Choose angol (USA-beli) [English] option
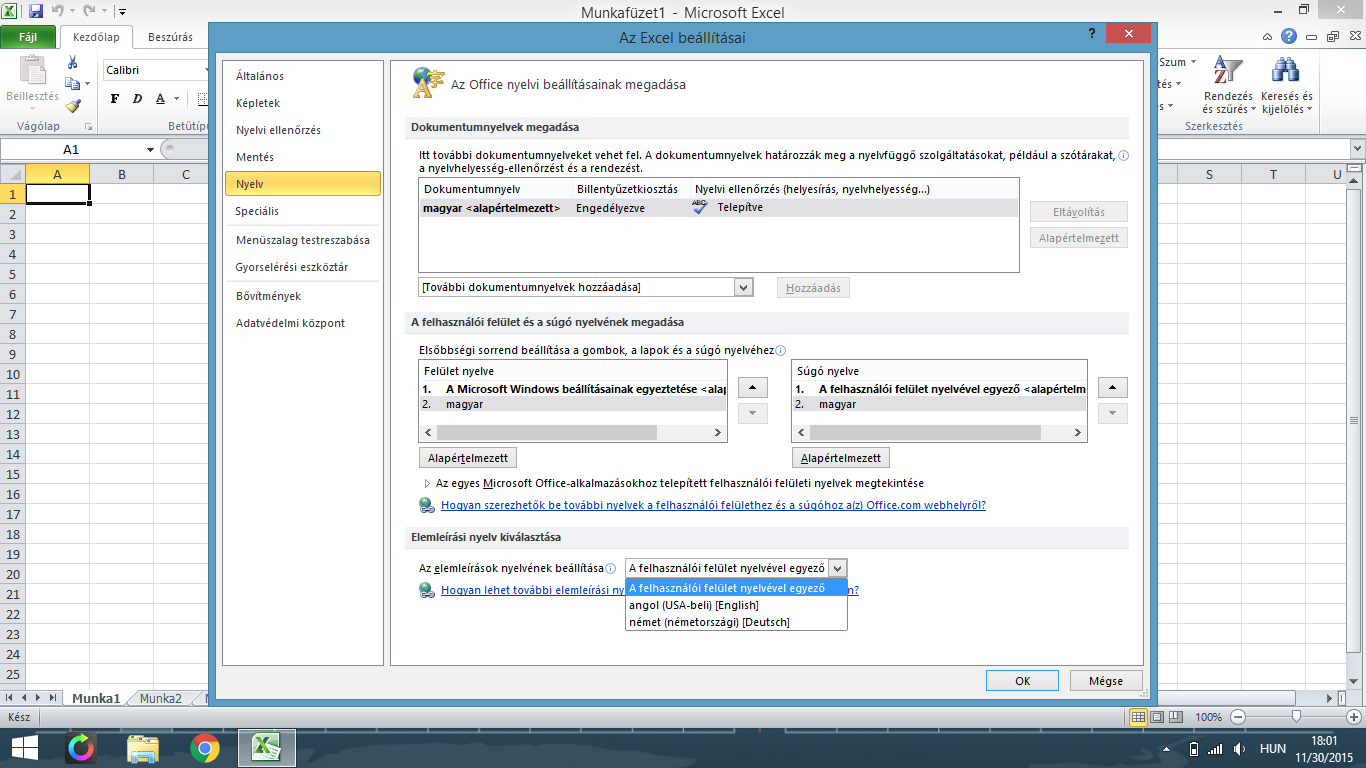 pos(736,605)
